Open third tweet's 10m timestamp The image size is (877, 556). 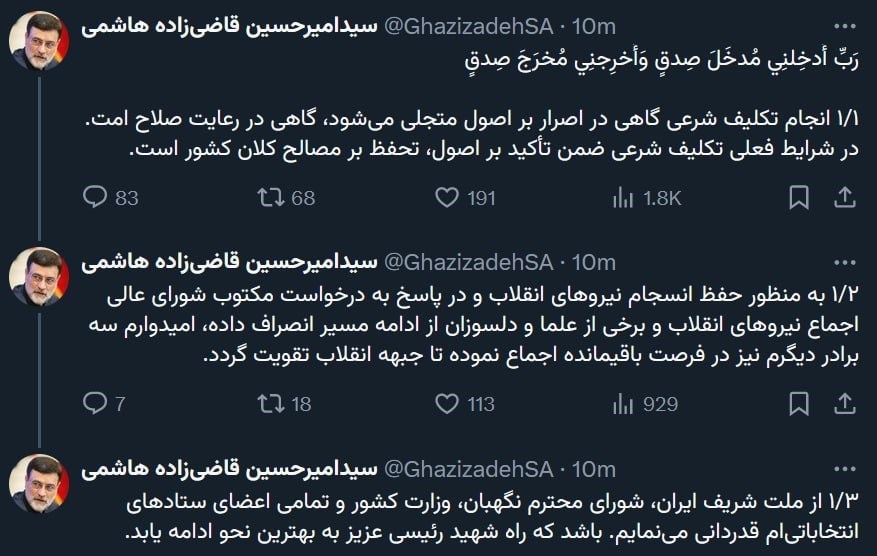(596, 468)
